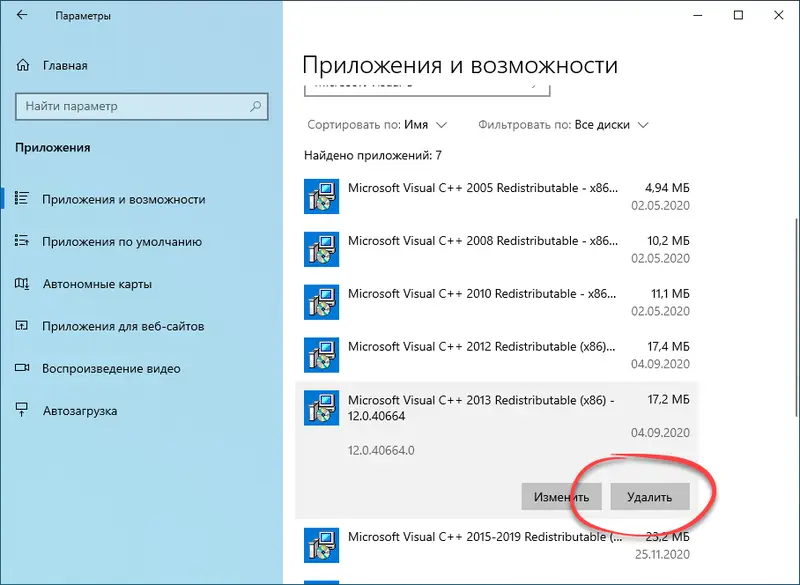Click the 11,1 МБ size value
800x585 pixels.
tap(670, 294)
